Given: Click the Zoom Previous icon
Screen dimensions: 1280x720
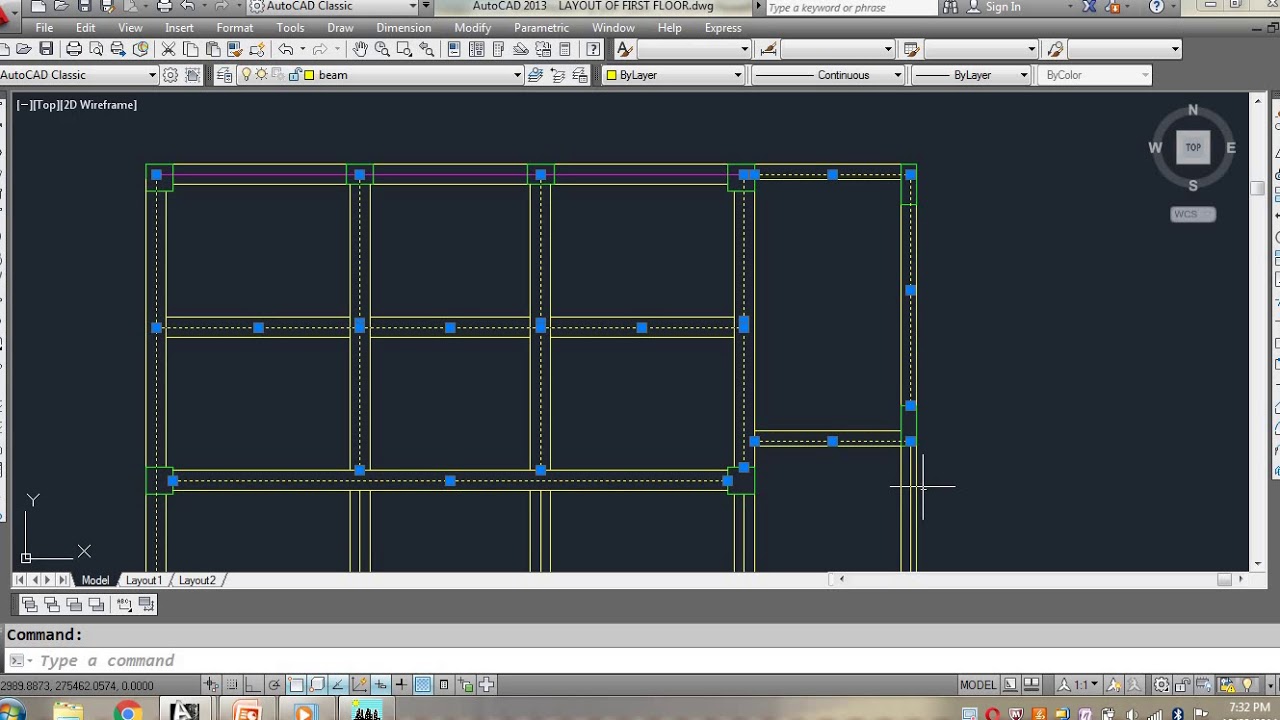Looking at the screenshot, I should pyautogui.click(x=427, y=48).
